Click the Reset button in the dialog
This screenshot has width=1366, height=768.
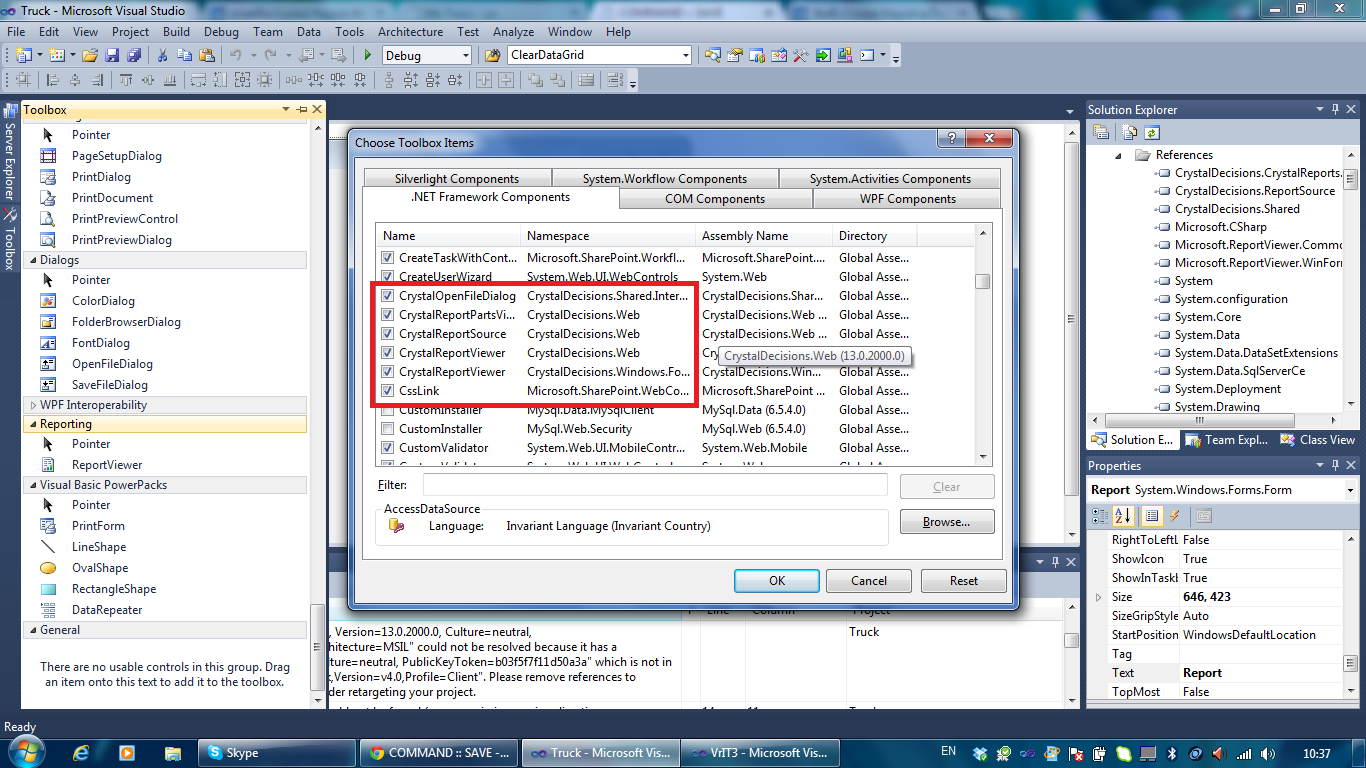pos(964,581)
